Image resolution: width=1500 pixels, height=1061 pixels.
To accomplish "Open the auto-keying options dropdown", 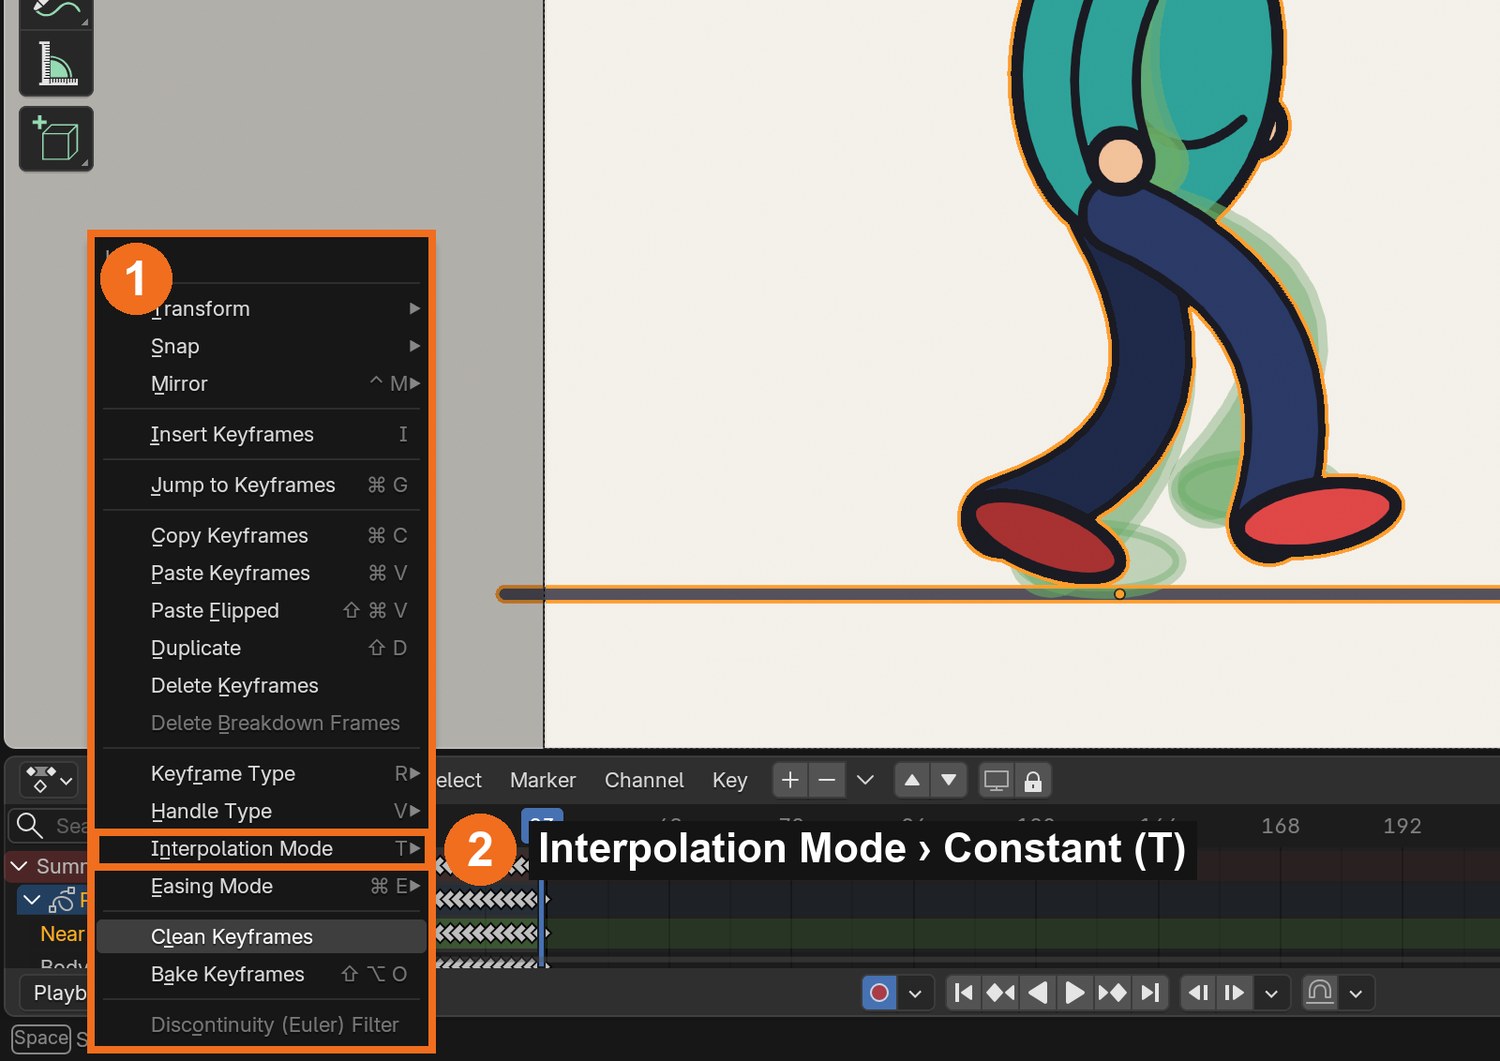I will pos(915,992).
